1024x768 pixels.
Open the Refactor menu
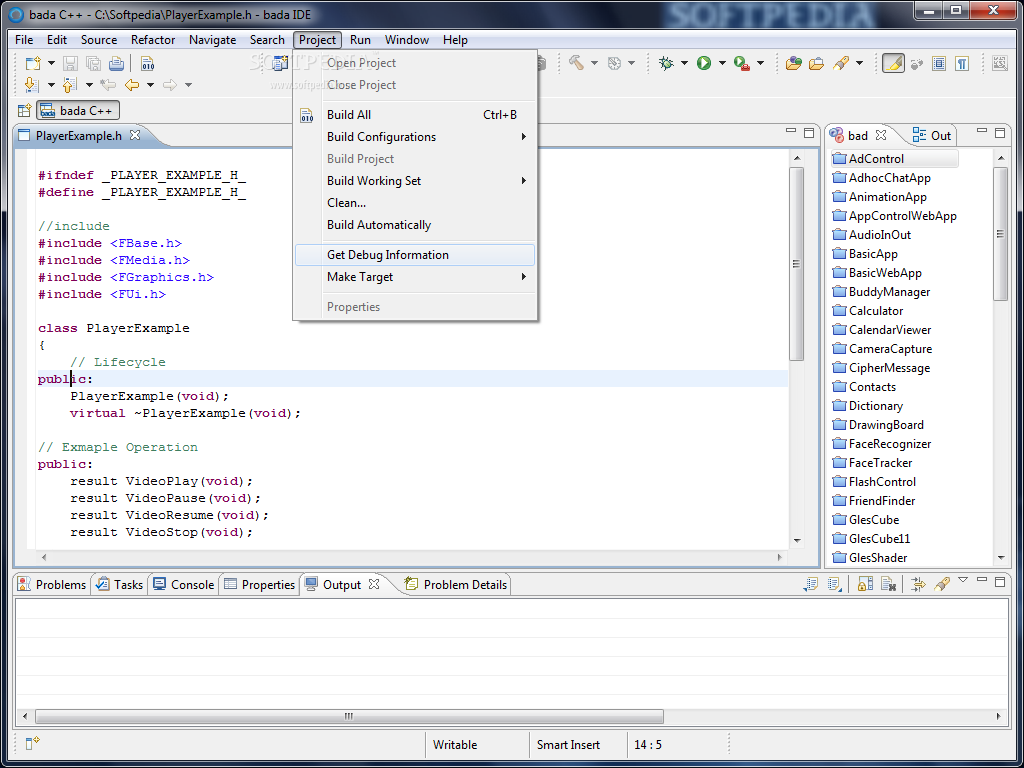[153, 40]
